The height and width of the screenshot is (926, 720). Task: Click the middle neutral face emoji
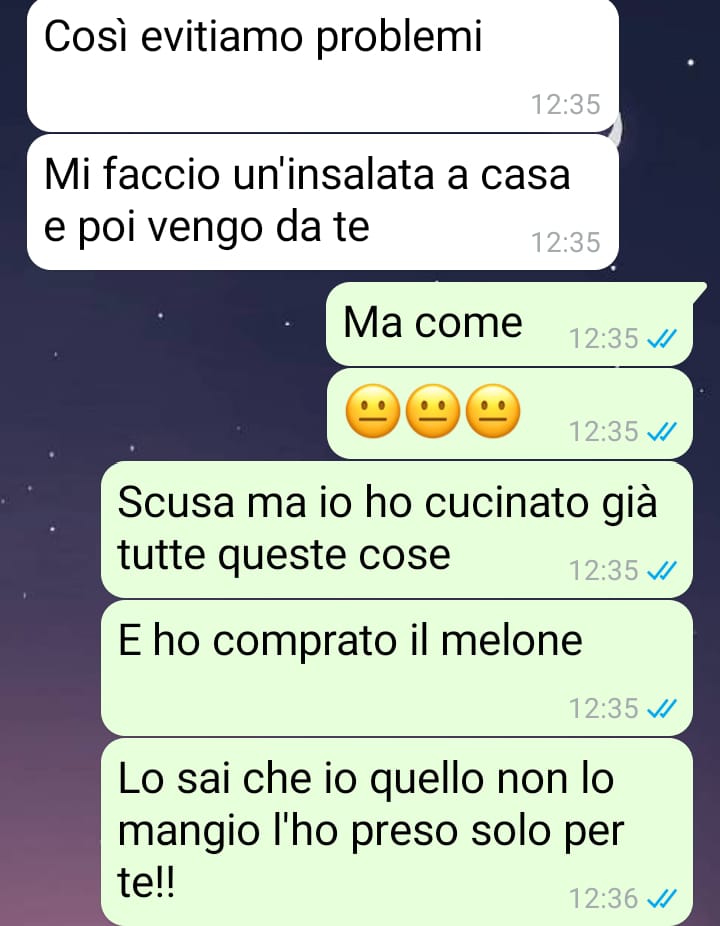click(433, 411)
